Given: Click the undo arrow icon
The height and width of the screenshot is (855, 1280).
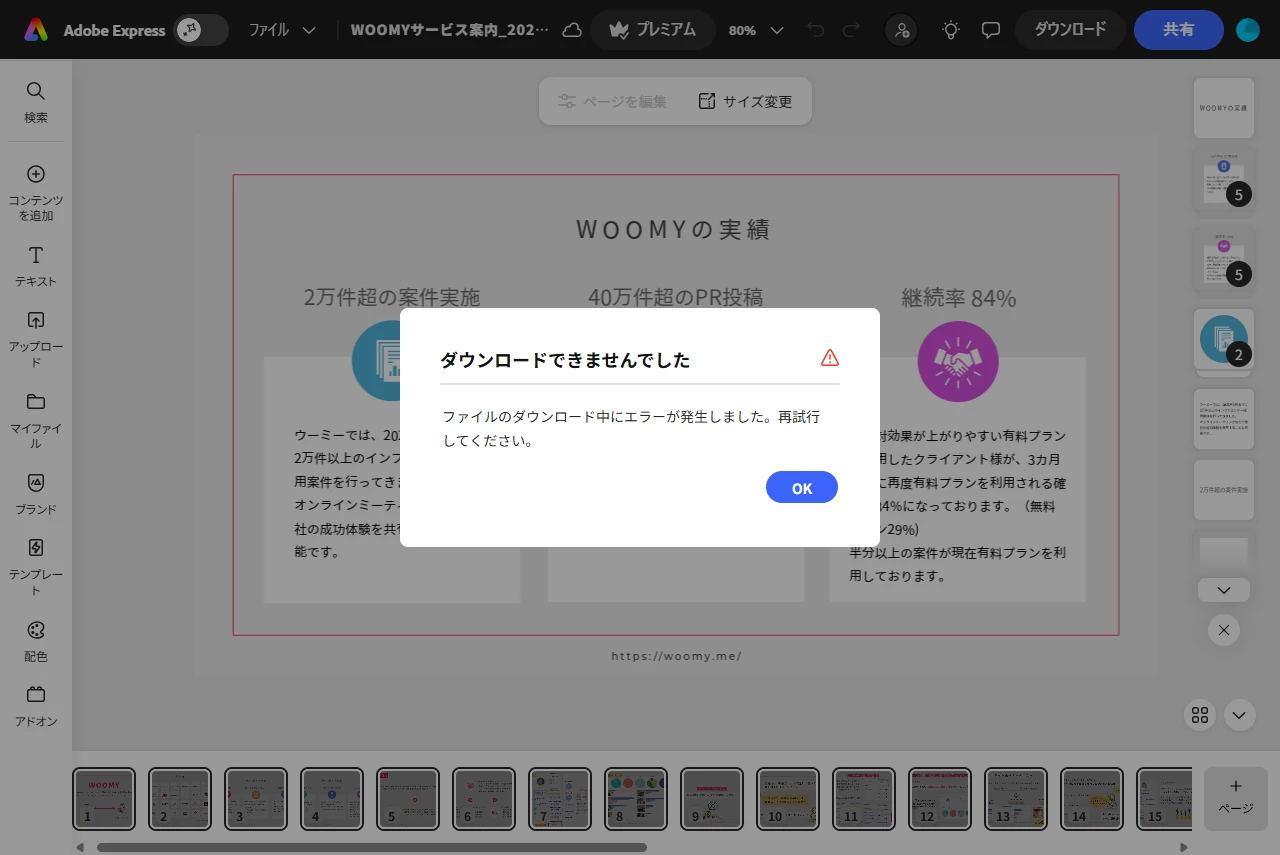Looking at the screenshot, I should click(x=816, y=30).
